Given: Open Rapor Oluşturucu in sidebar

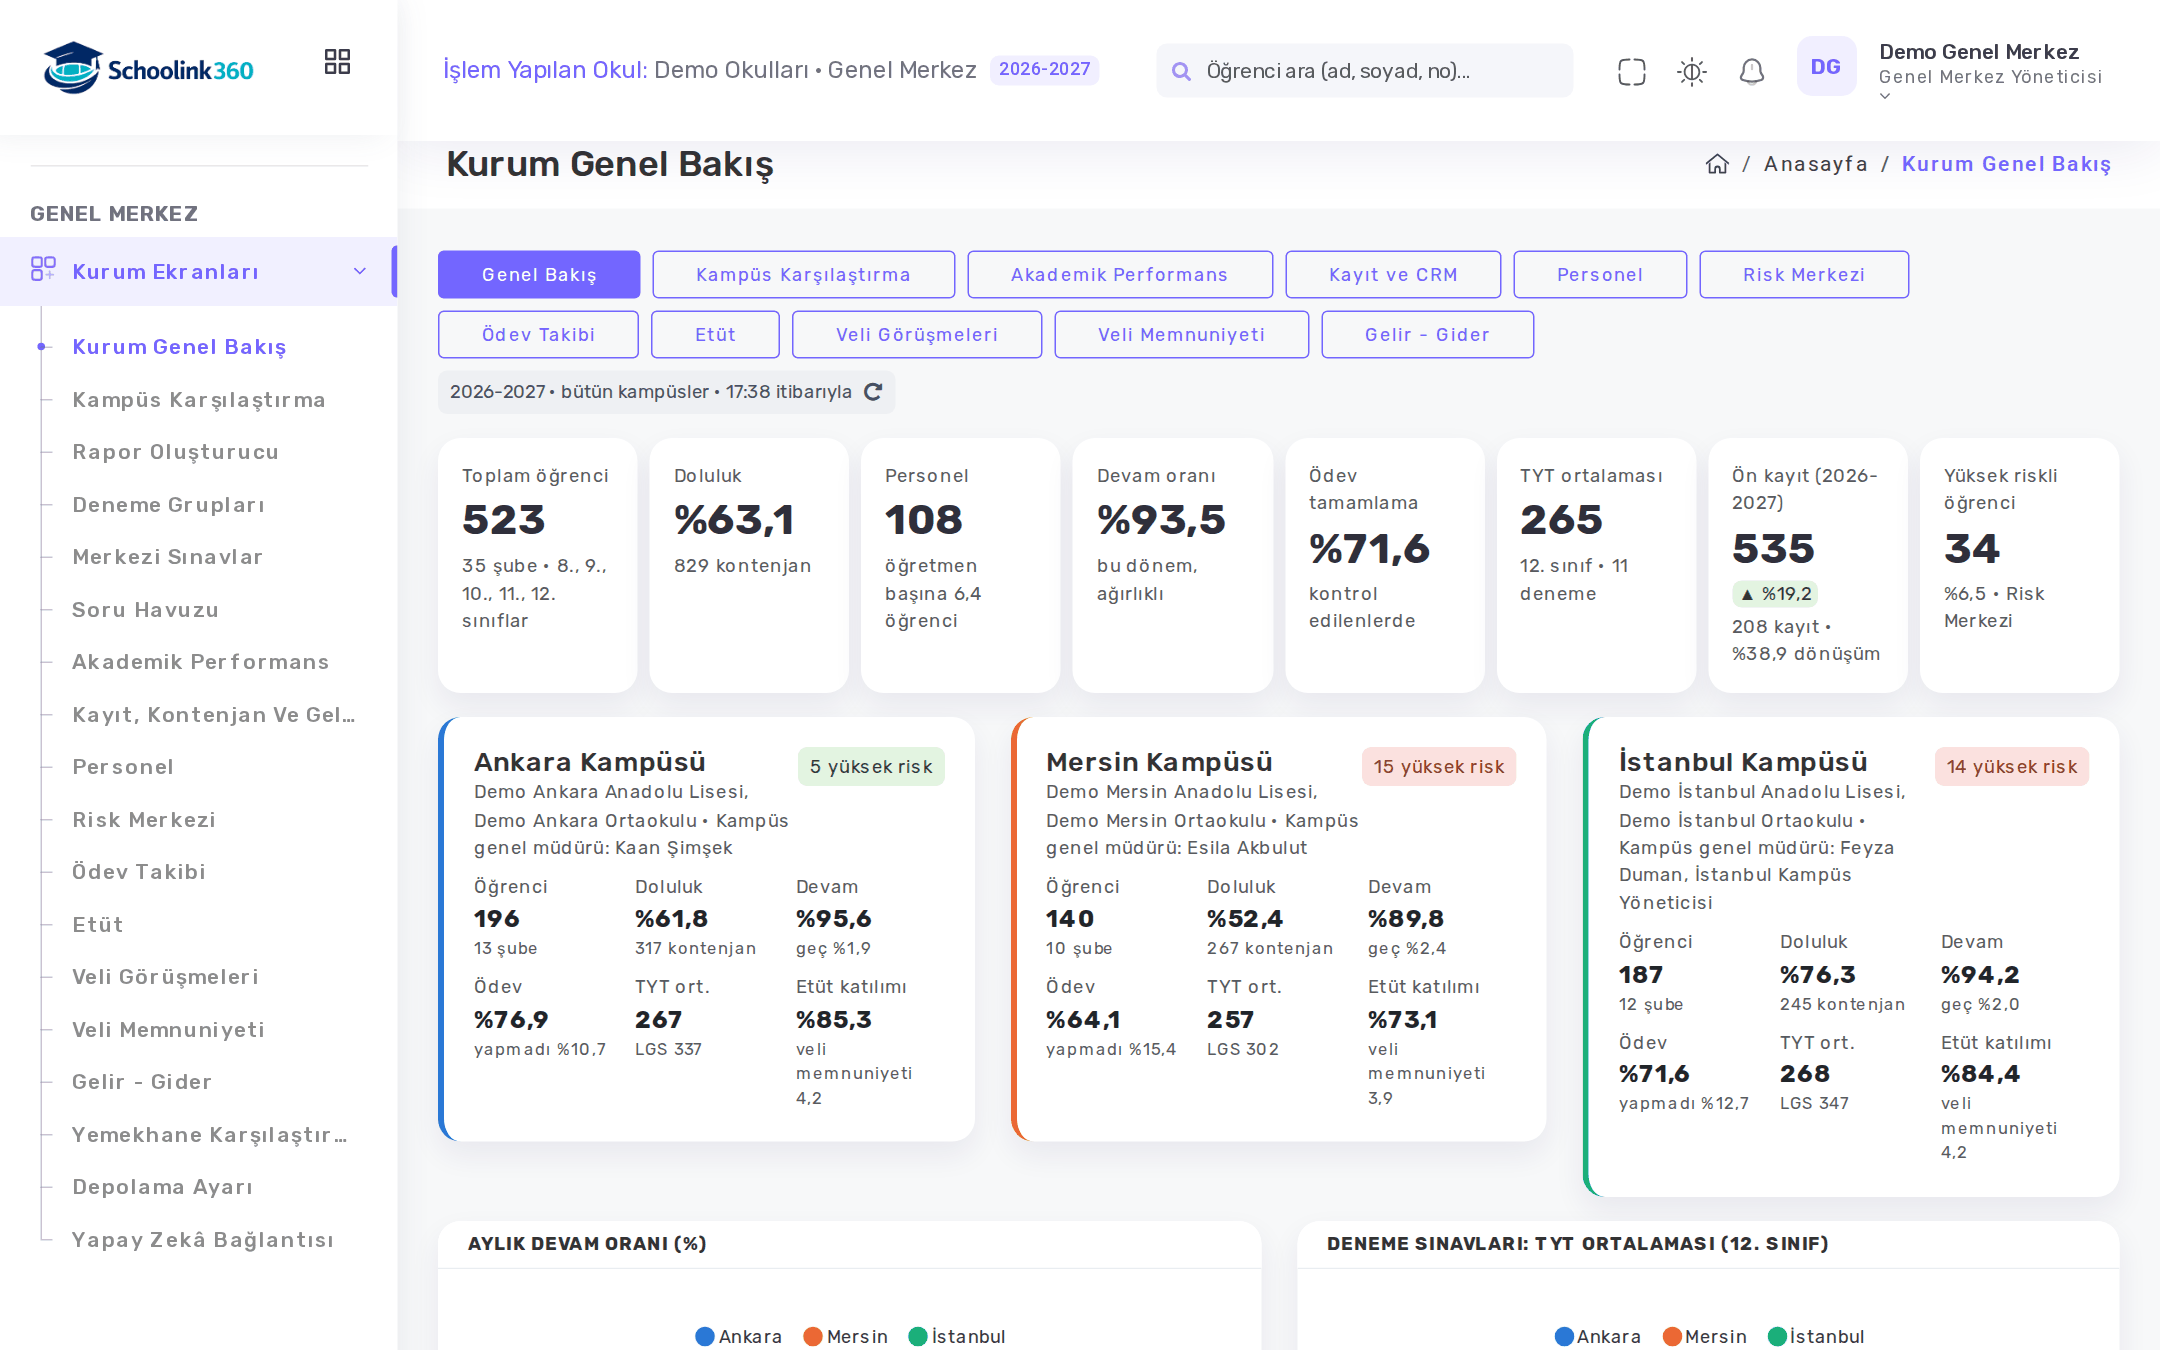Looking at the screenshot, I should [x=175, y=452].
